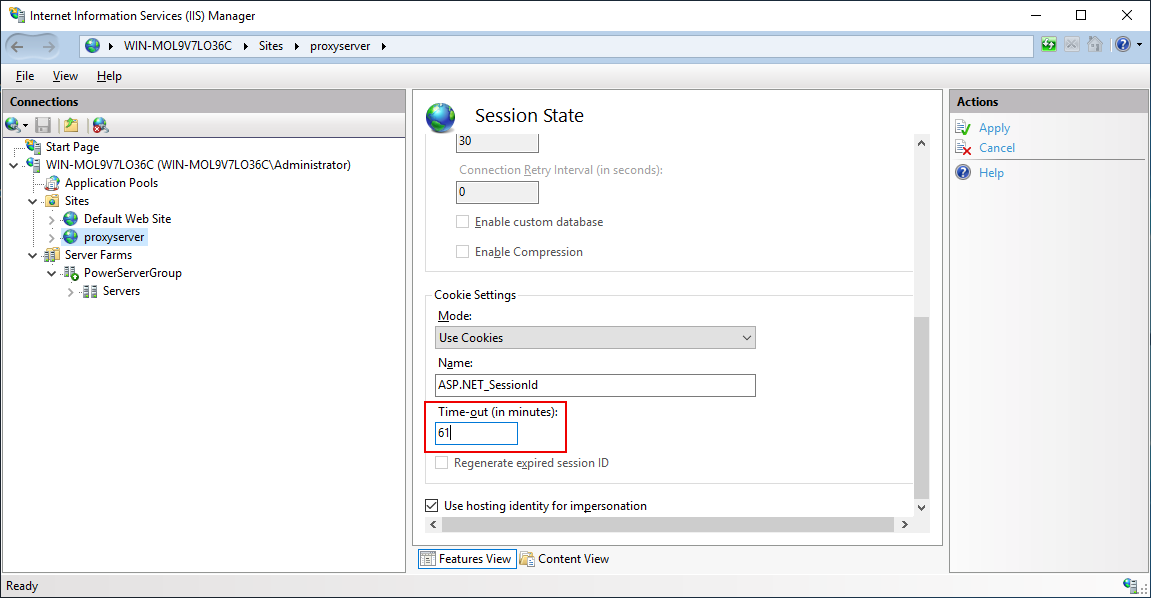Switch to Content View tab
This screenshot has width=1151, height=598.
[564, 559]
